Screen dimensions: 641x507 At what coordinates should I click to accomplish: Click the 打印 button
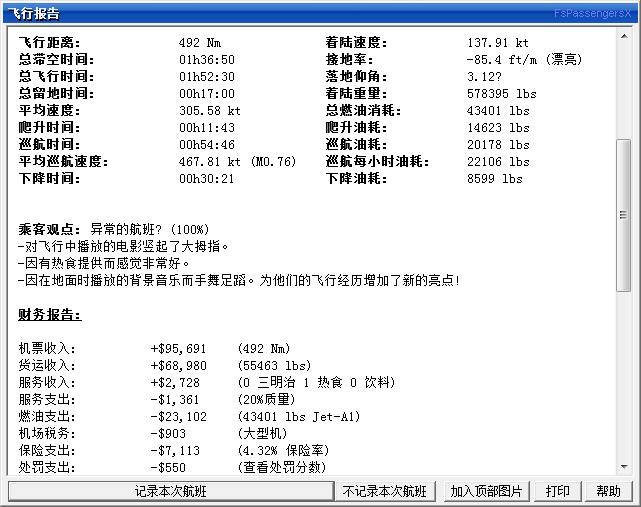point(558,491)
